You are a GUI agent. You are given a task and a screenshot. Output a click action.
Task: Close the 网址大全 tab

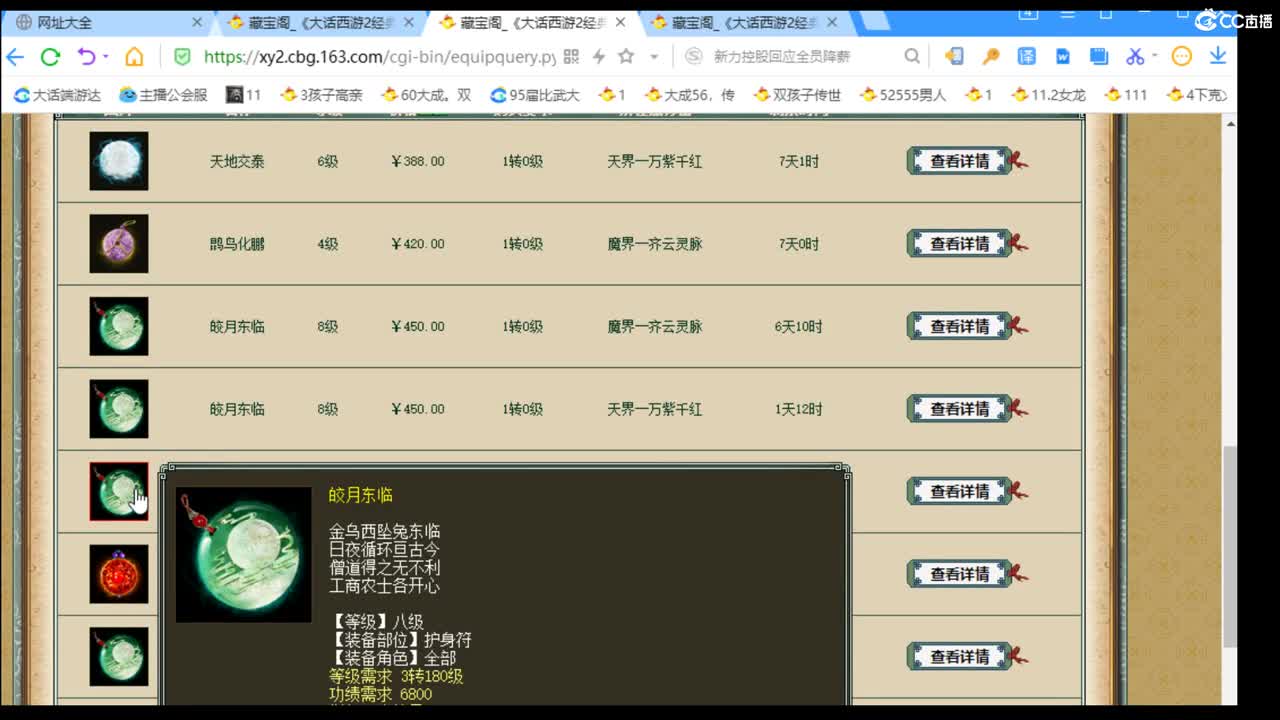(x=197, y=22)
